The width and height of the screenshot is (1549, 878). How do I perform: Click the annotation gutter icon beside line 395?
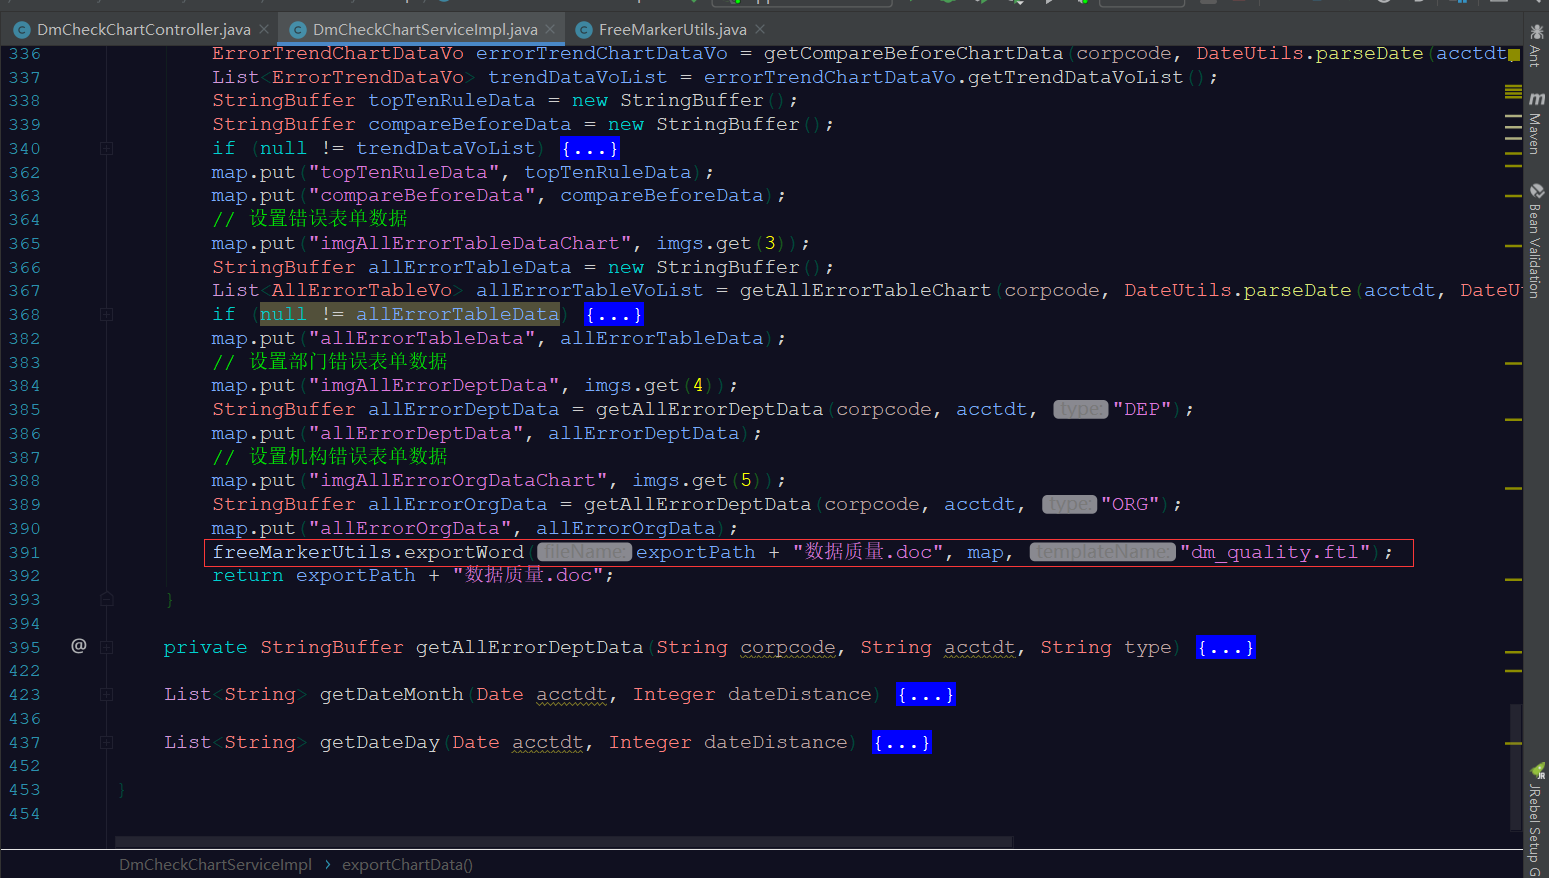[x=78, y=647]
